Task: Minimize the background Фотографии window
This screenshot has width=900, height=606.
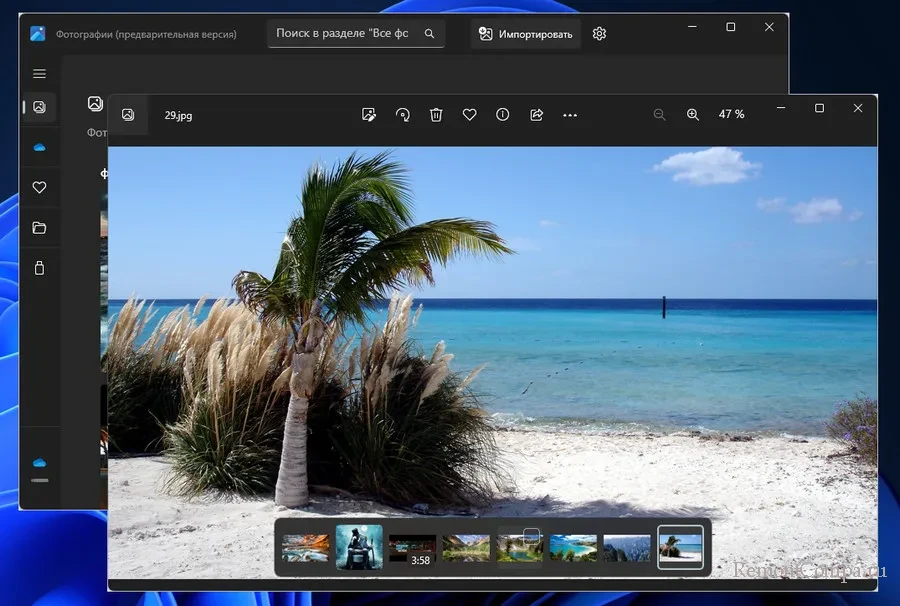Action: click(692, 27)
